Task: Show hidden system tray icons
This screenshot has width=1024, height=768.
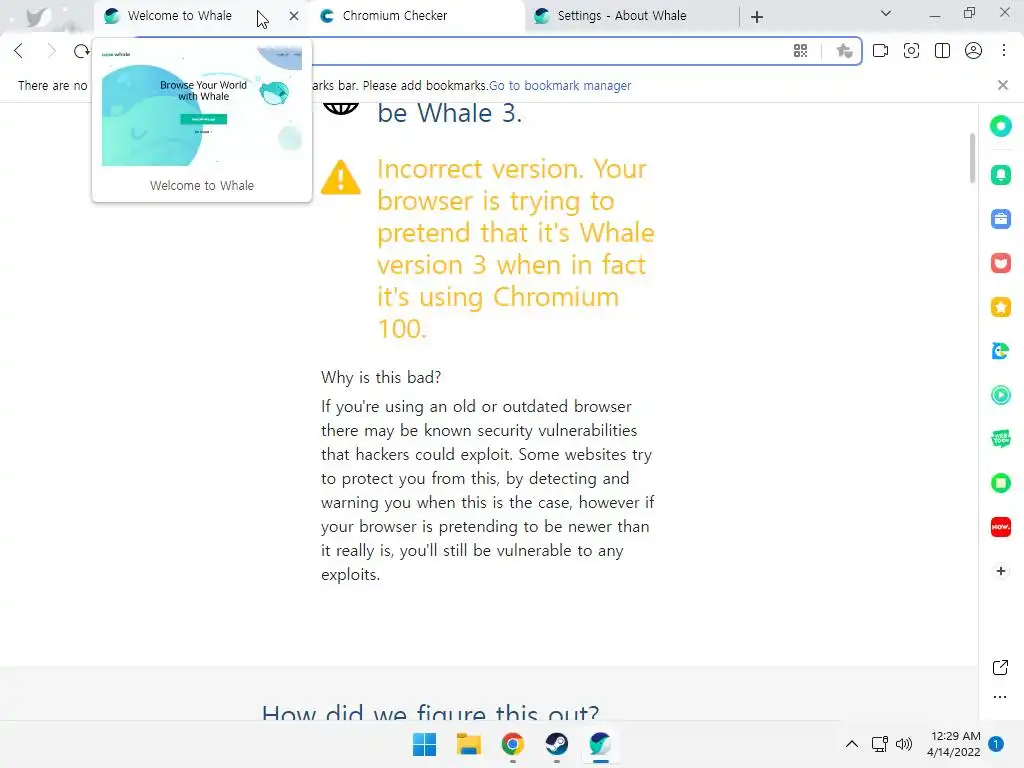Action: tap(852, 744)
